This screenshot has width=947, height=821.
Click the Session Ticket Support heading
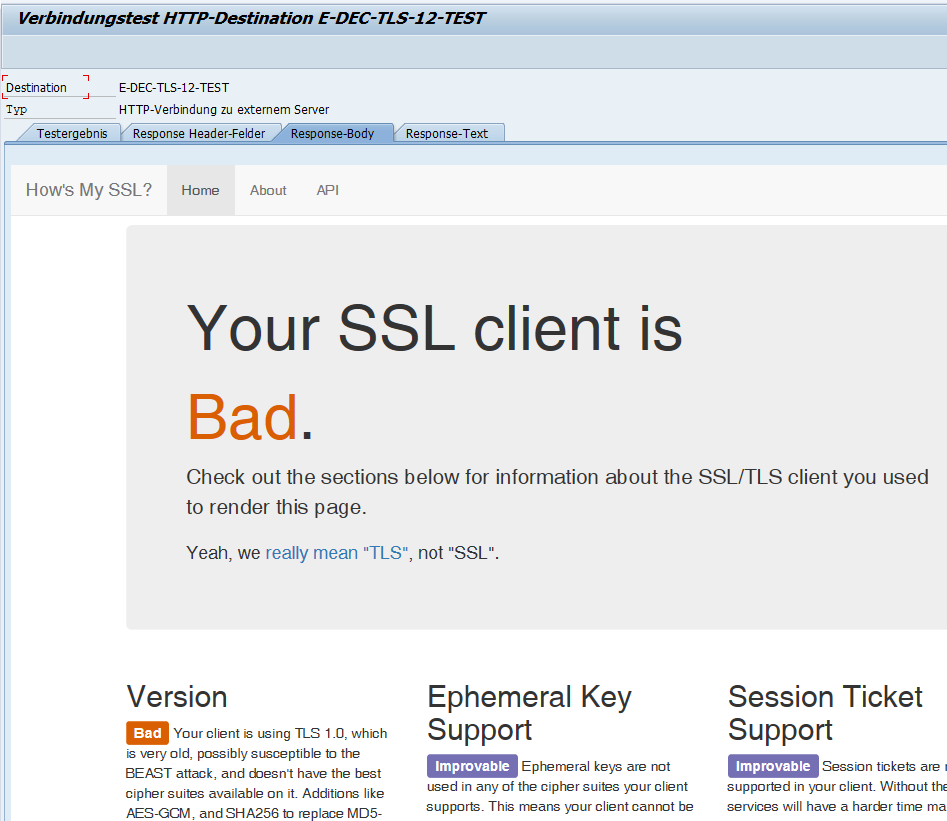(824, 713)
